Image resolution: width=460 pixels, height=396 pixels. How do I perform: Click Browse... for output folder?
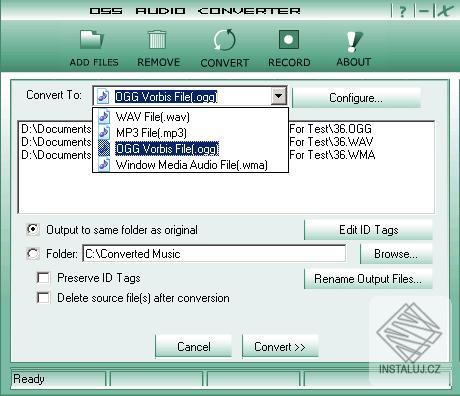[x=396, y=254]
